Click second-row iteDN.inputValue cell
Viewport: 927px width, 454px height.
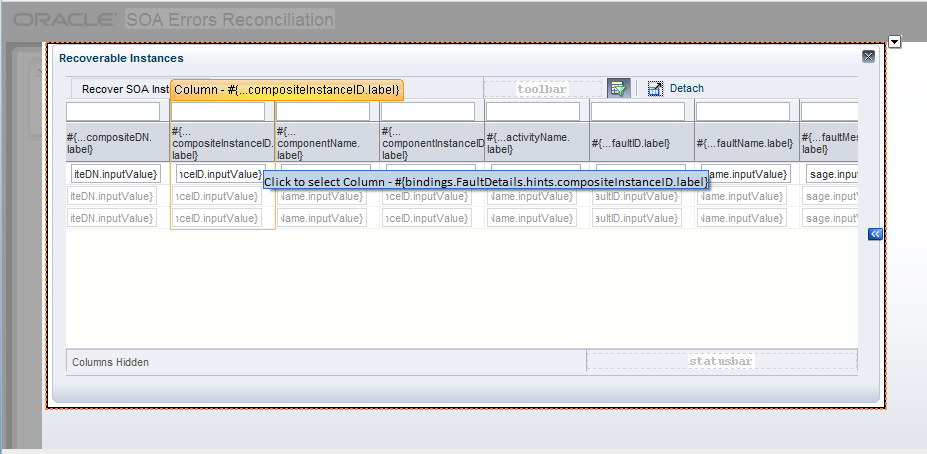coord(112,196)
